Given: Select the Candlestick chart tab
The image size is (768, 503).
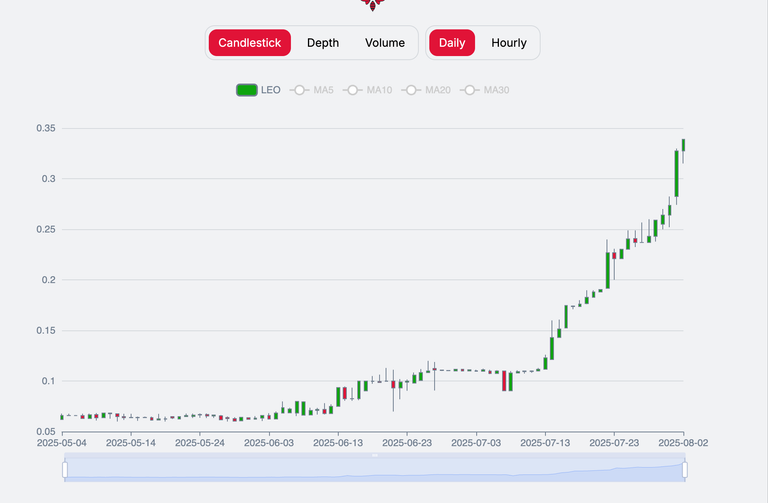Looking at the screenshot, I should coord(250,43).
